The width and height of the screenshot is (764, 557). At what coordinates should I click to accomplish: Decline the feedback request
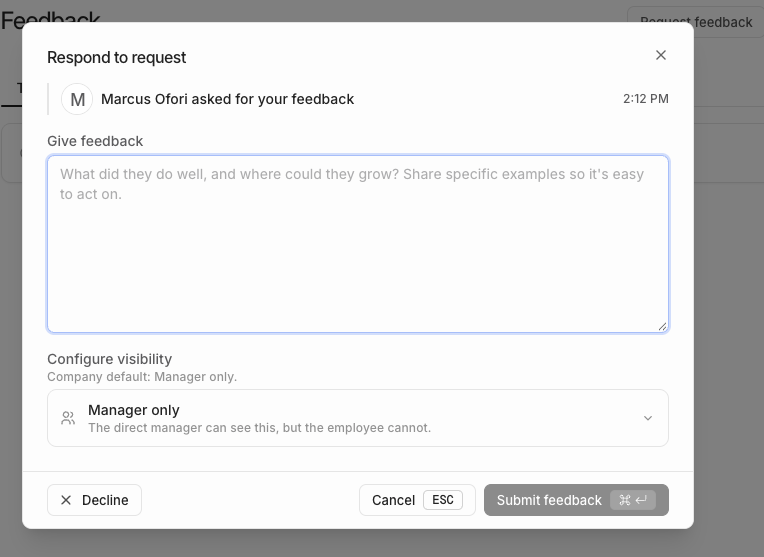tap(95, 500)
